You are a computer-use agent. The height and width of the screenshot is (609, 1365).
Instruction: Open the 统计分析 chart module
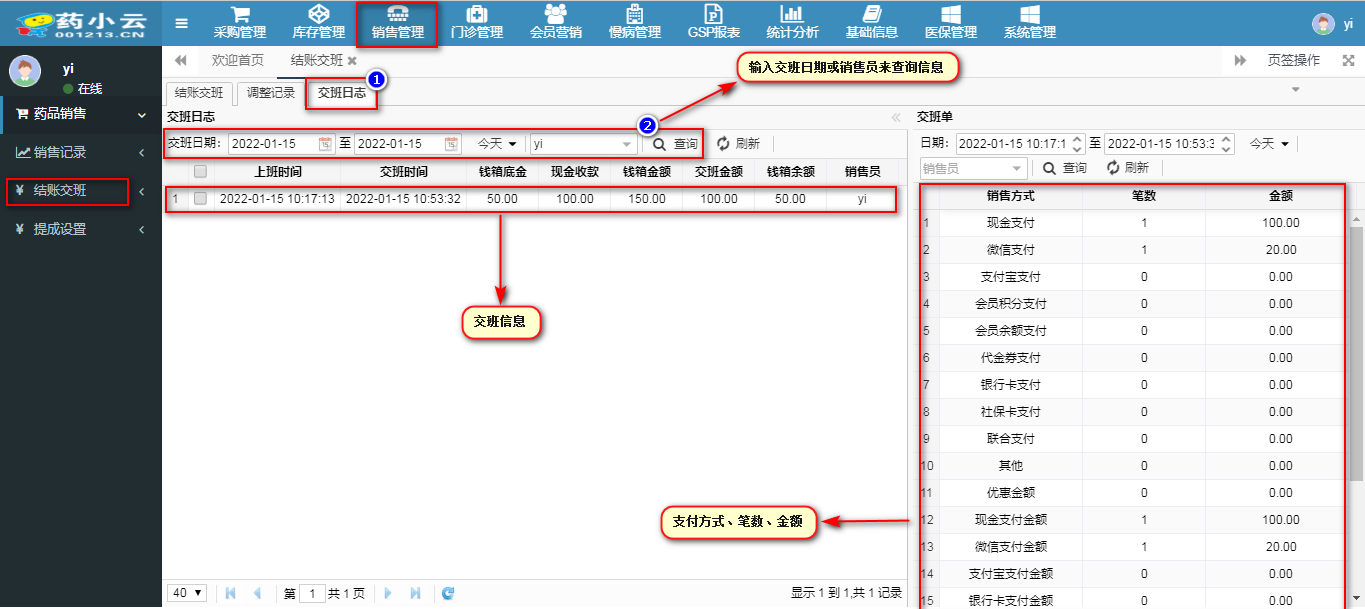tap(791, 23)
